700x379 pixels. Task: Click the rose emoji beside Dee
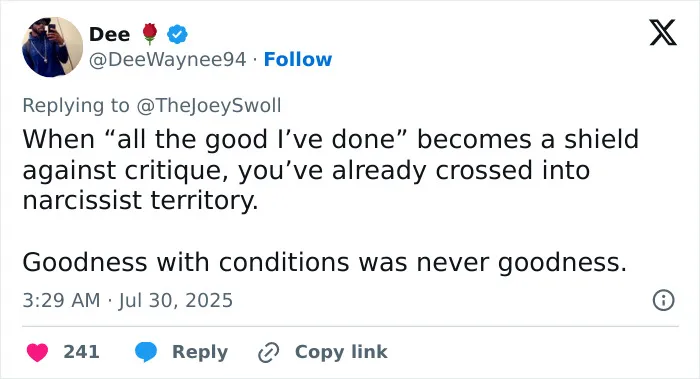150,34
